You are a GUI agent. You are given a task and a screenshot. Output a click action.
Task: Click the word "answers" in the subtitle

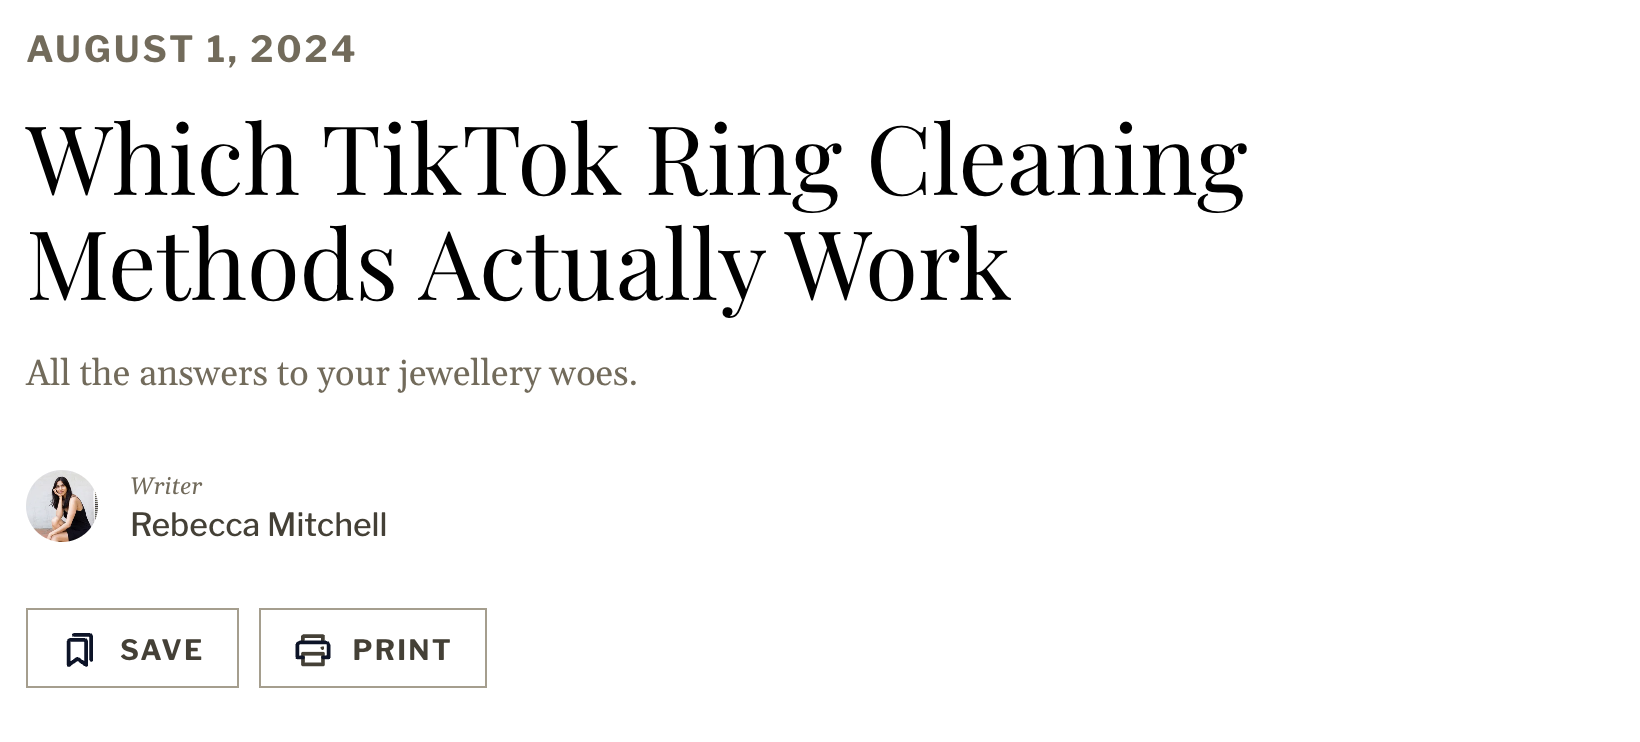click(x=203, y=373)
